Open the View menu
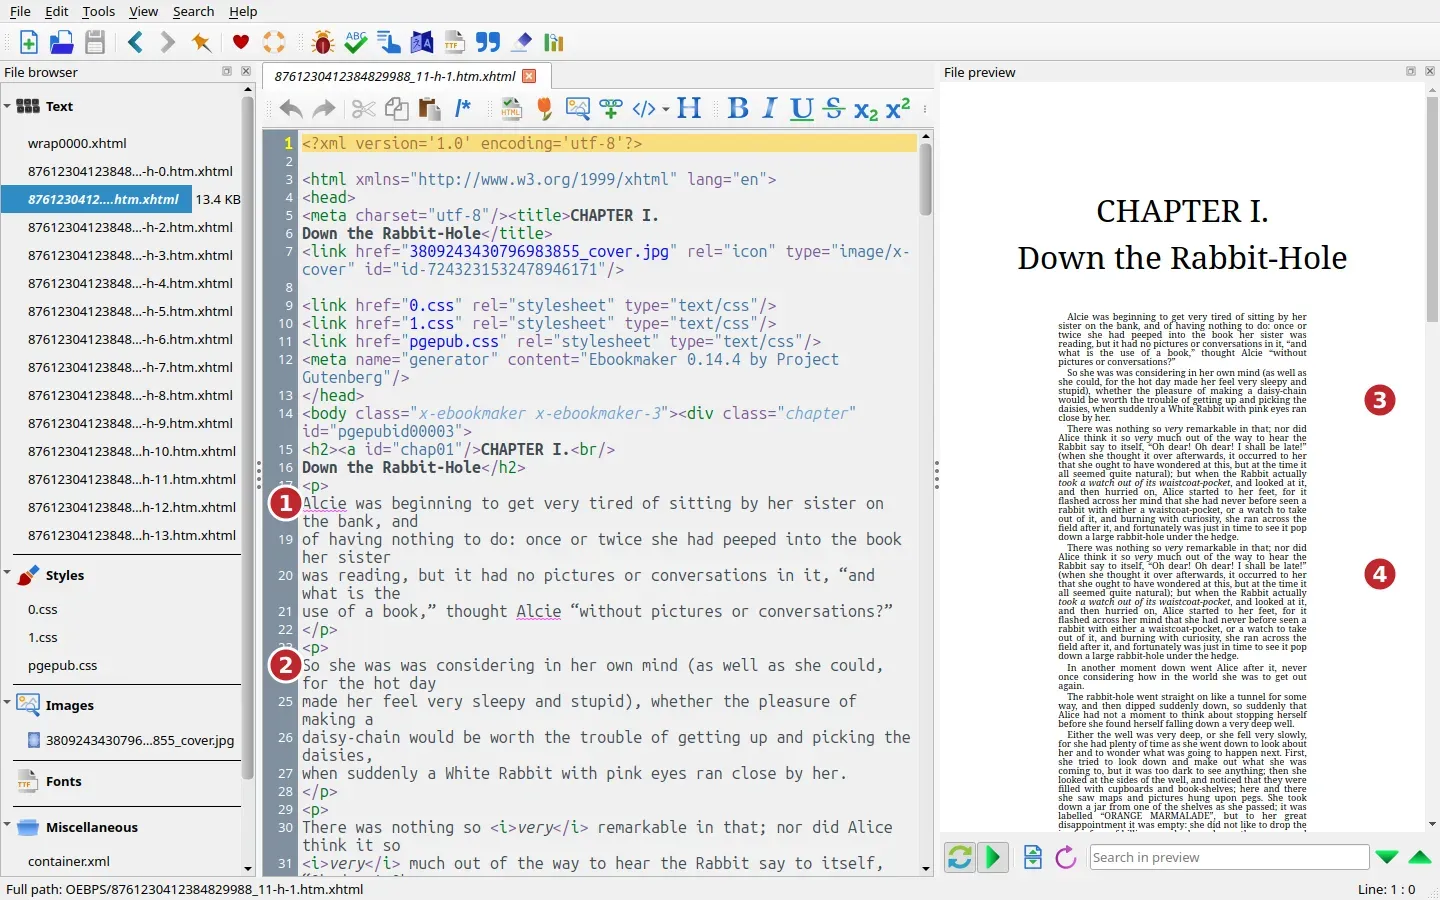 pyautogui.click(x=144, y=11)
